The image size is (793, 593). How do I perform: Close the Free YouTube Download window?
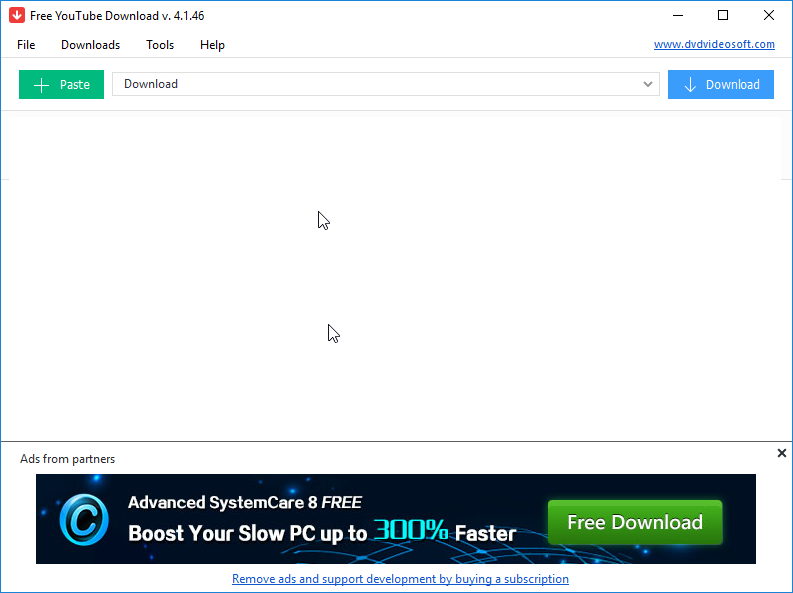point(769,16)
